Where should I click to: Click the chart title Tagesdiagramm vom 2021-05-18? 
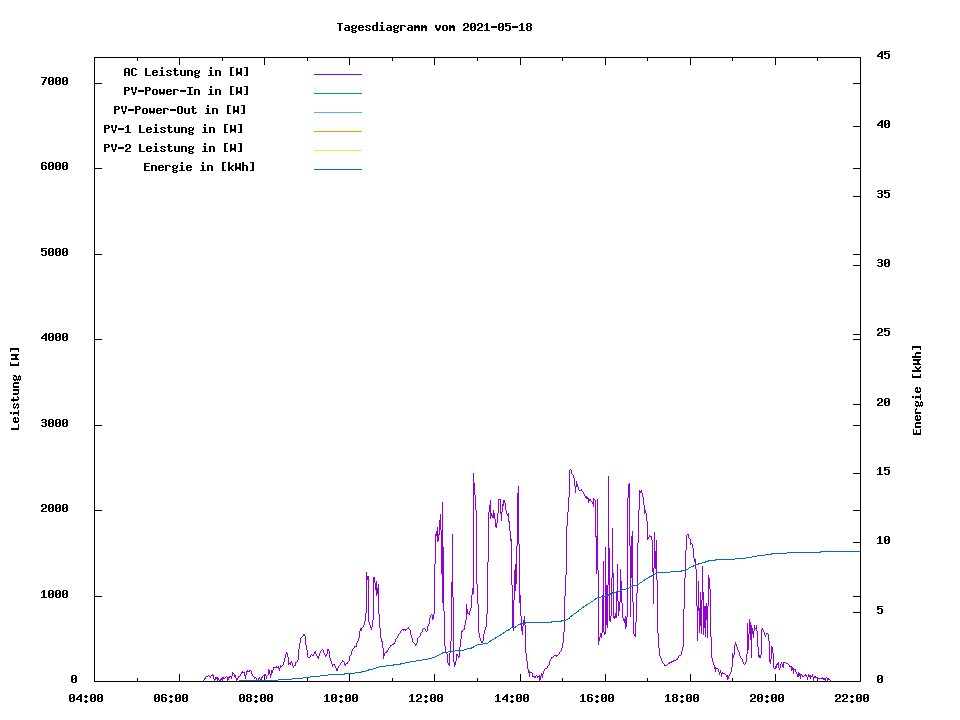click(434, 27)
